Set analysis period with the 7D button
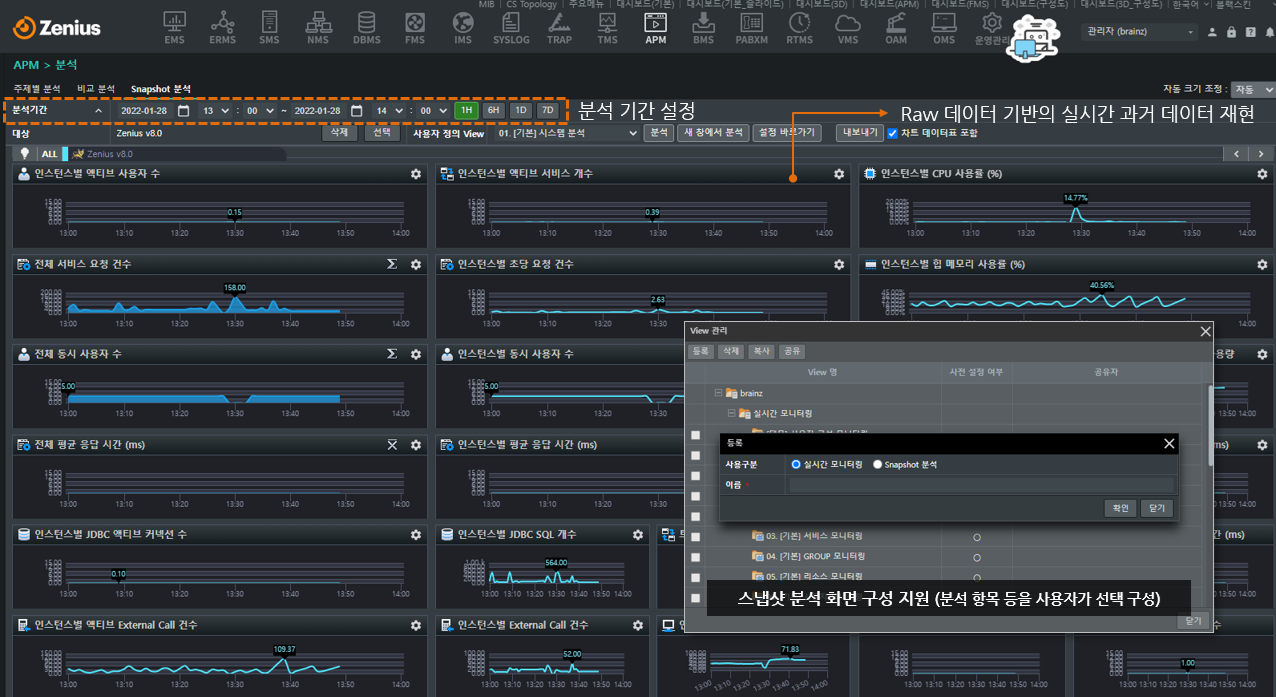The image size is (1276, 697). click(x=547, y=110)
